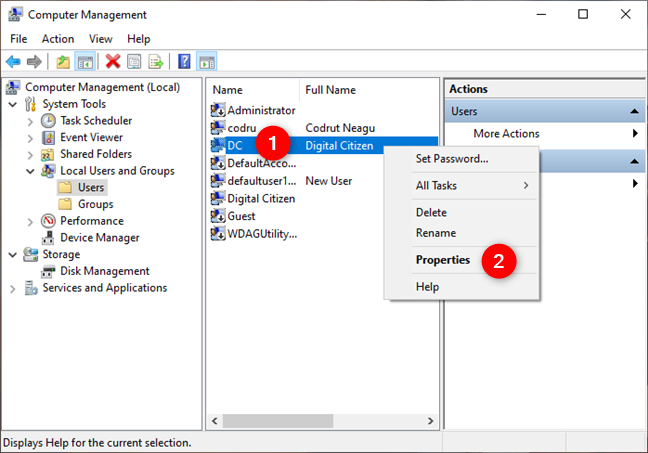
Task: Click the Guest user account icon
Action: click(x=218, y=216)
